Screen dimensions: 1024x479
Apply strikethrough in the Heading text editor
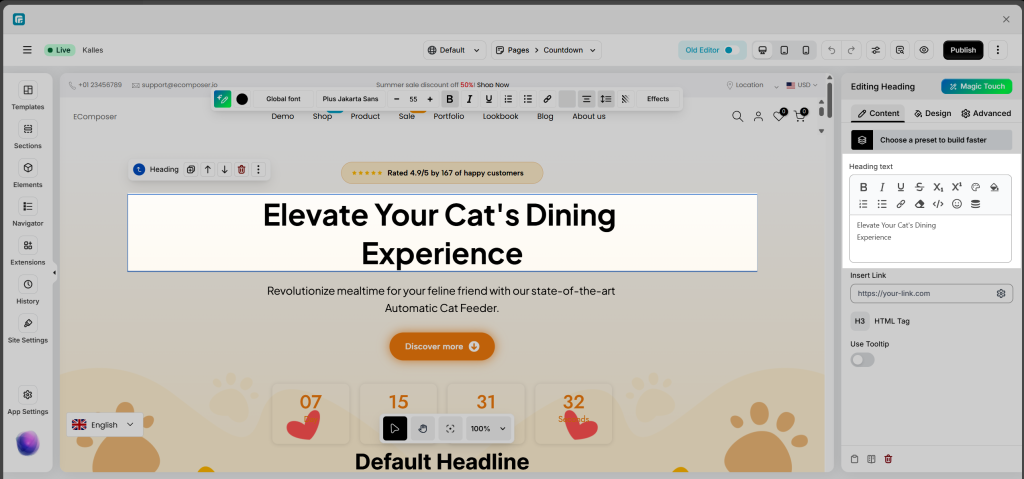[x=919, y=187]
